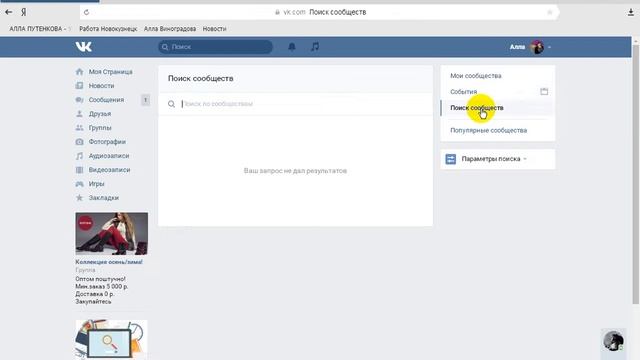Screen dimensions: 640x360
Task: Open Новости bookmark in bookmarks bar
Action: [214, 29]
